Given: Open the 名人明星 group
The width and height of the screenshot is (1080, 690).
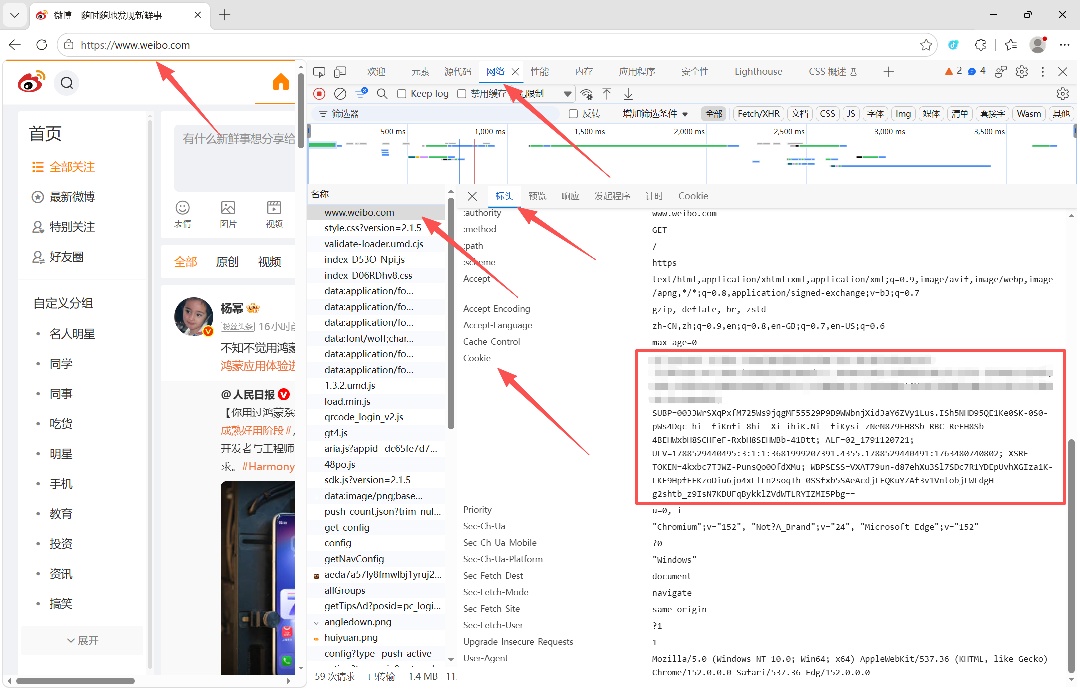Looking at the screenshot, I should pyautogui.click(x=72, y=334).
